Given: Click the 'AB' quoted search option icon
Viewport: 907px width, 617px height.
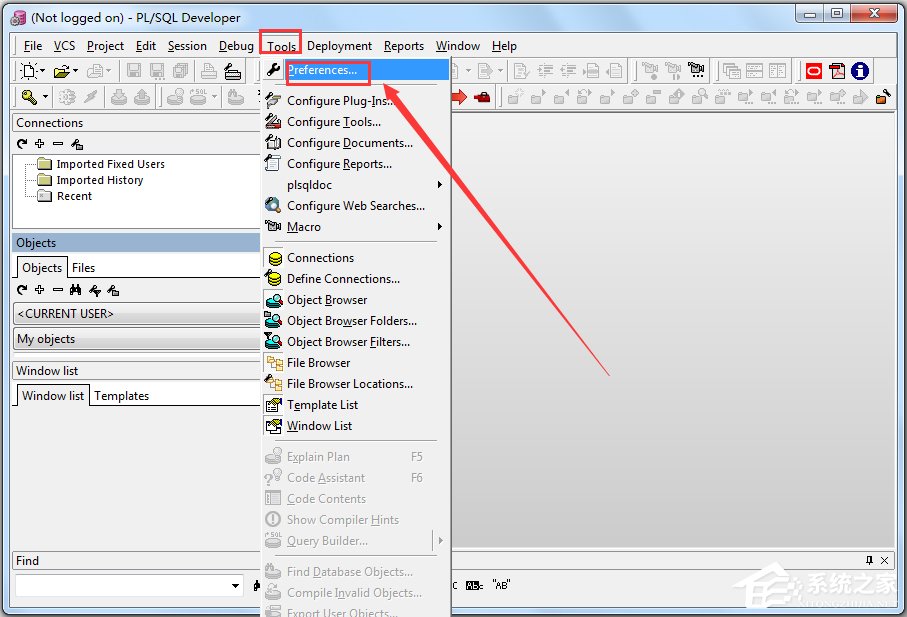Looking at the screenshot, I should pos(501,585).
